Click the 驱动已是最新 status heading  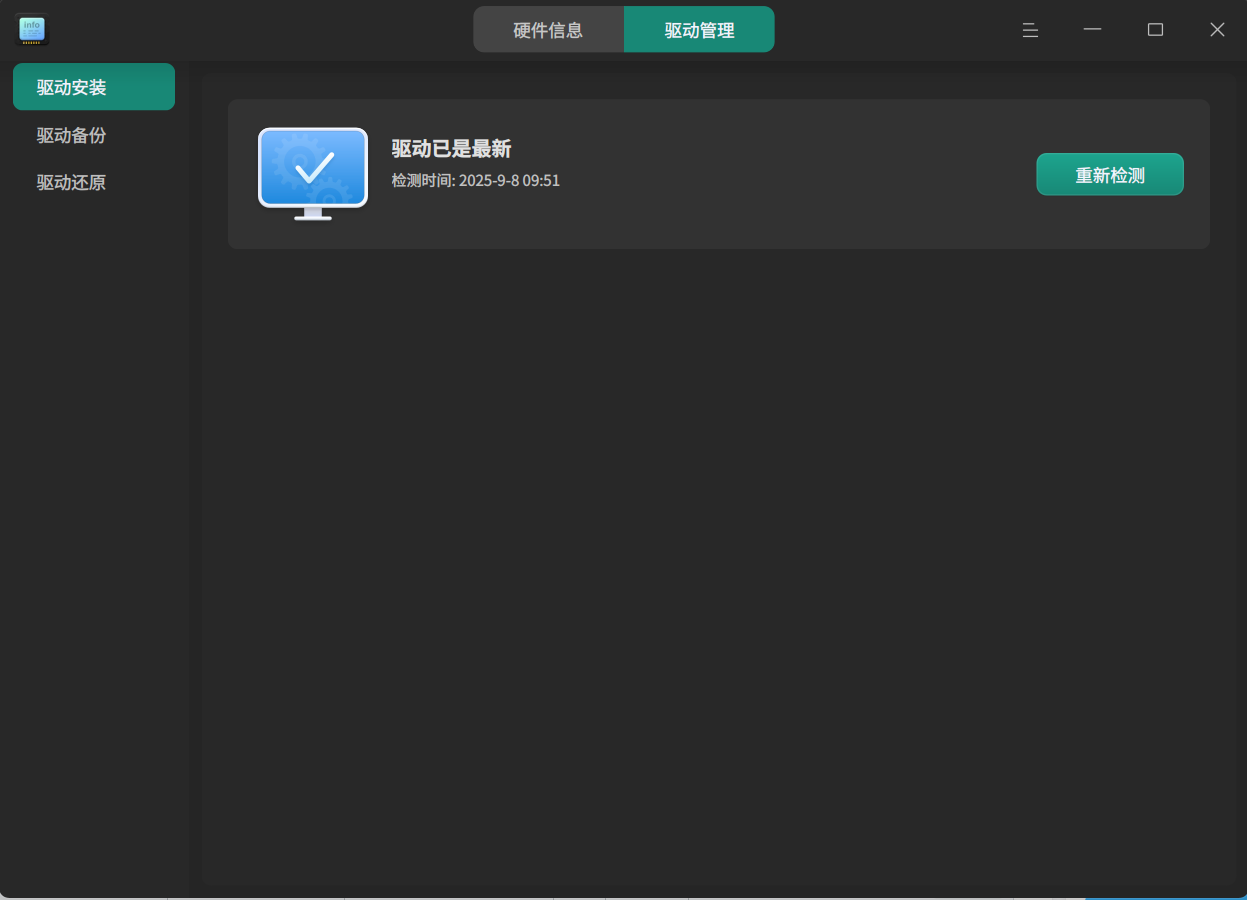click(451, 149)
